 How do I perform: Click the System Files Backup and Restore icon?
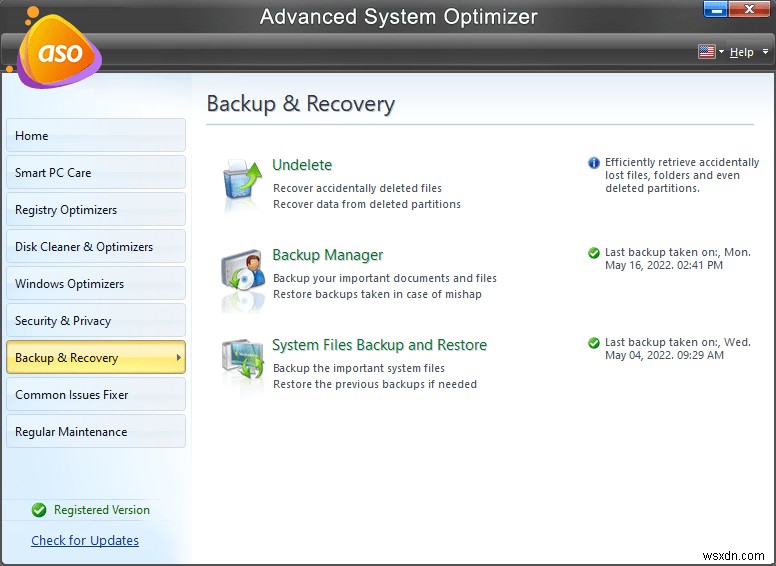[x=241, y=366]
